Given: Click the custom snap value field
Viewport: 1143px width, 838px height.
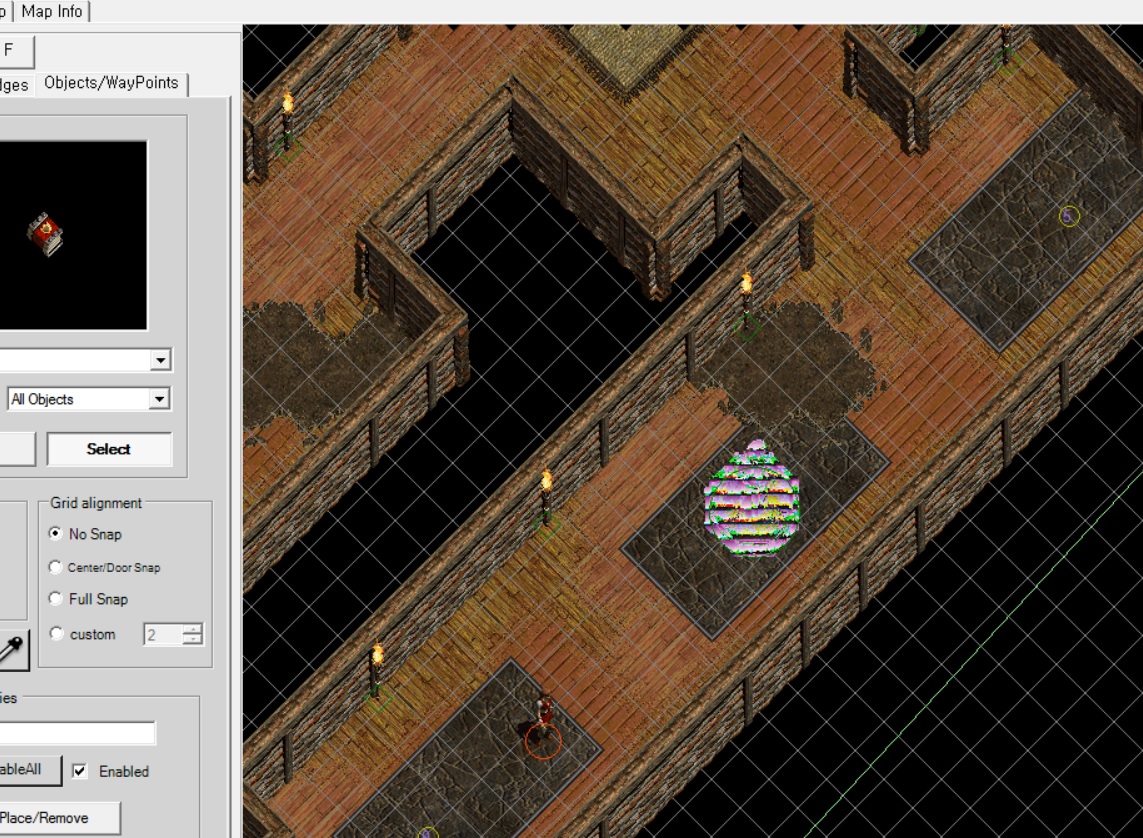Looking at the screenshot, I should pos(163,635).
